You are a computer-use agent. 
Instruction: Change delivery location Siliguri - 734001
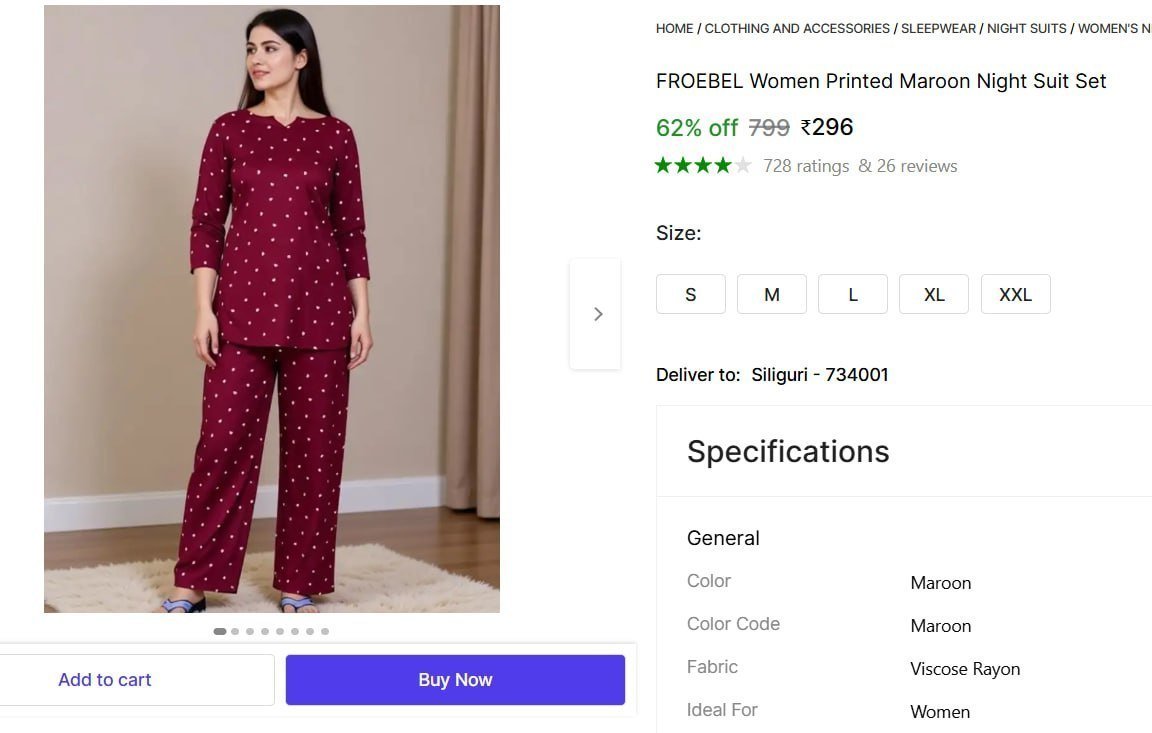[820, 375]
